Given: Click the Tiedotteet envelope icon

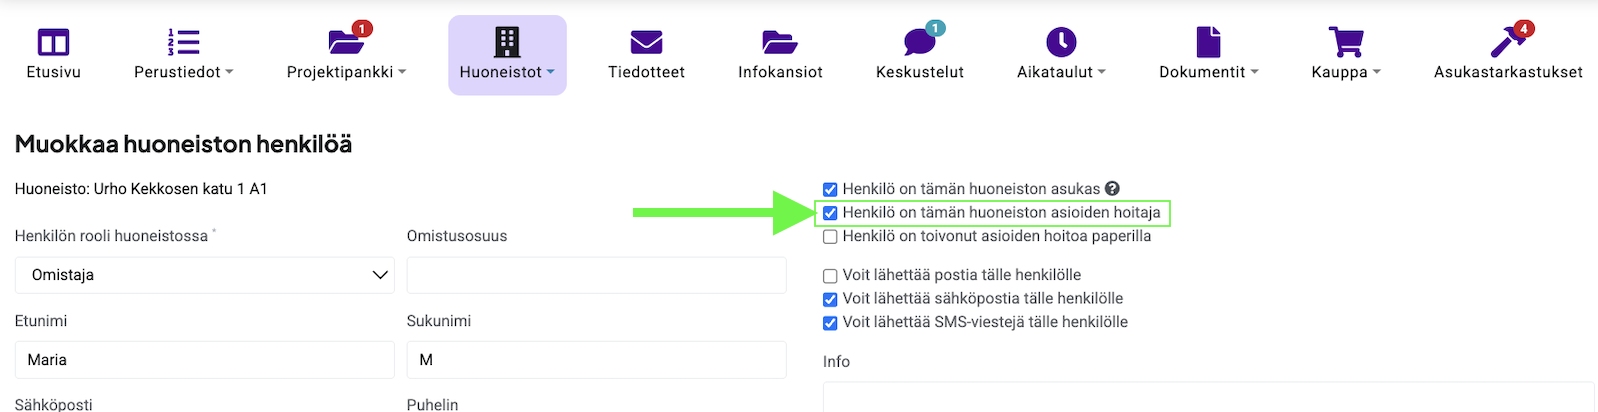Looking at the screenshot, I should [x=646, y=43].
